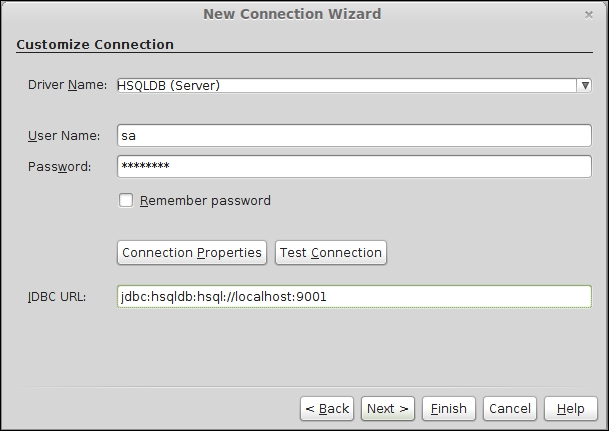
Task: Click the JDBC URL label
Action: pyautogui.click(x=57, y=297)
